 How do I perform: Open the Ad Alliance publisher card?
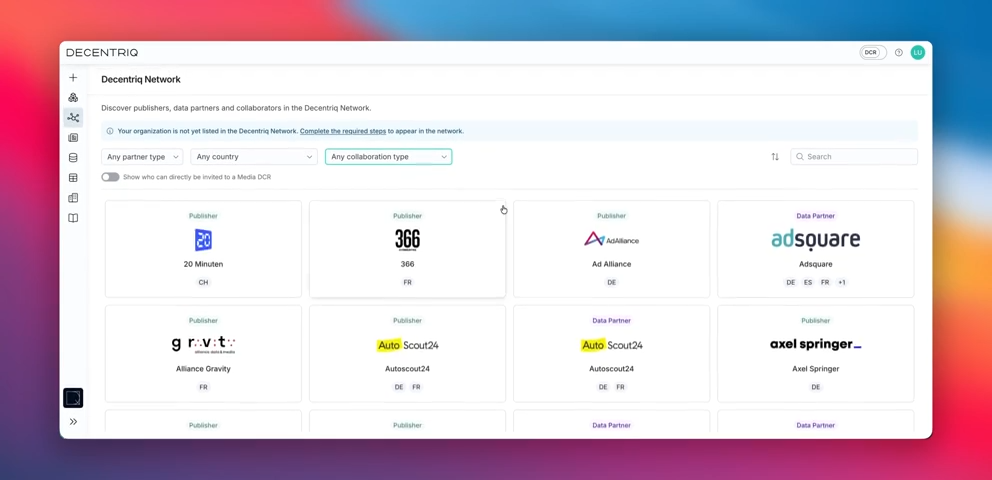(x=611, y=249)
